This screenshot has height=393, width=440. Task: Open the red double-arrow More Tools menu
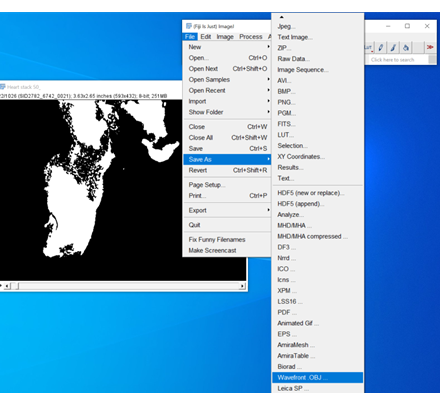[x=430, y=47]
